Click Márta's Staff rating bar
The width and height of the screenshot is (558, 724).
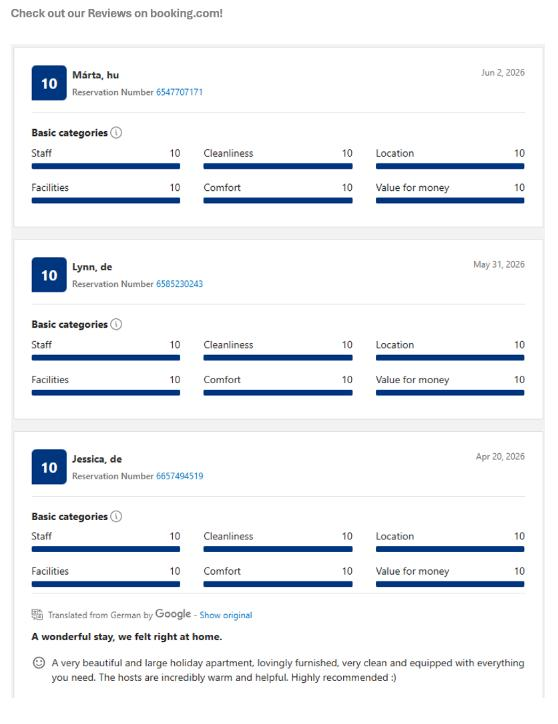[106, 166]
